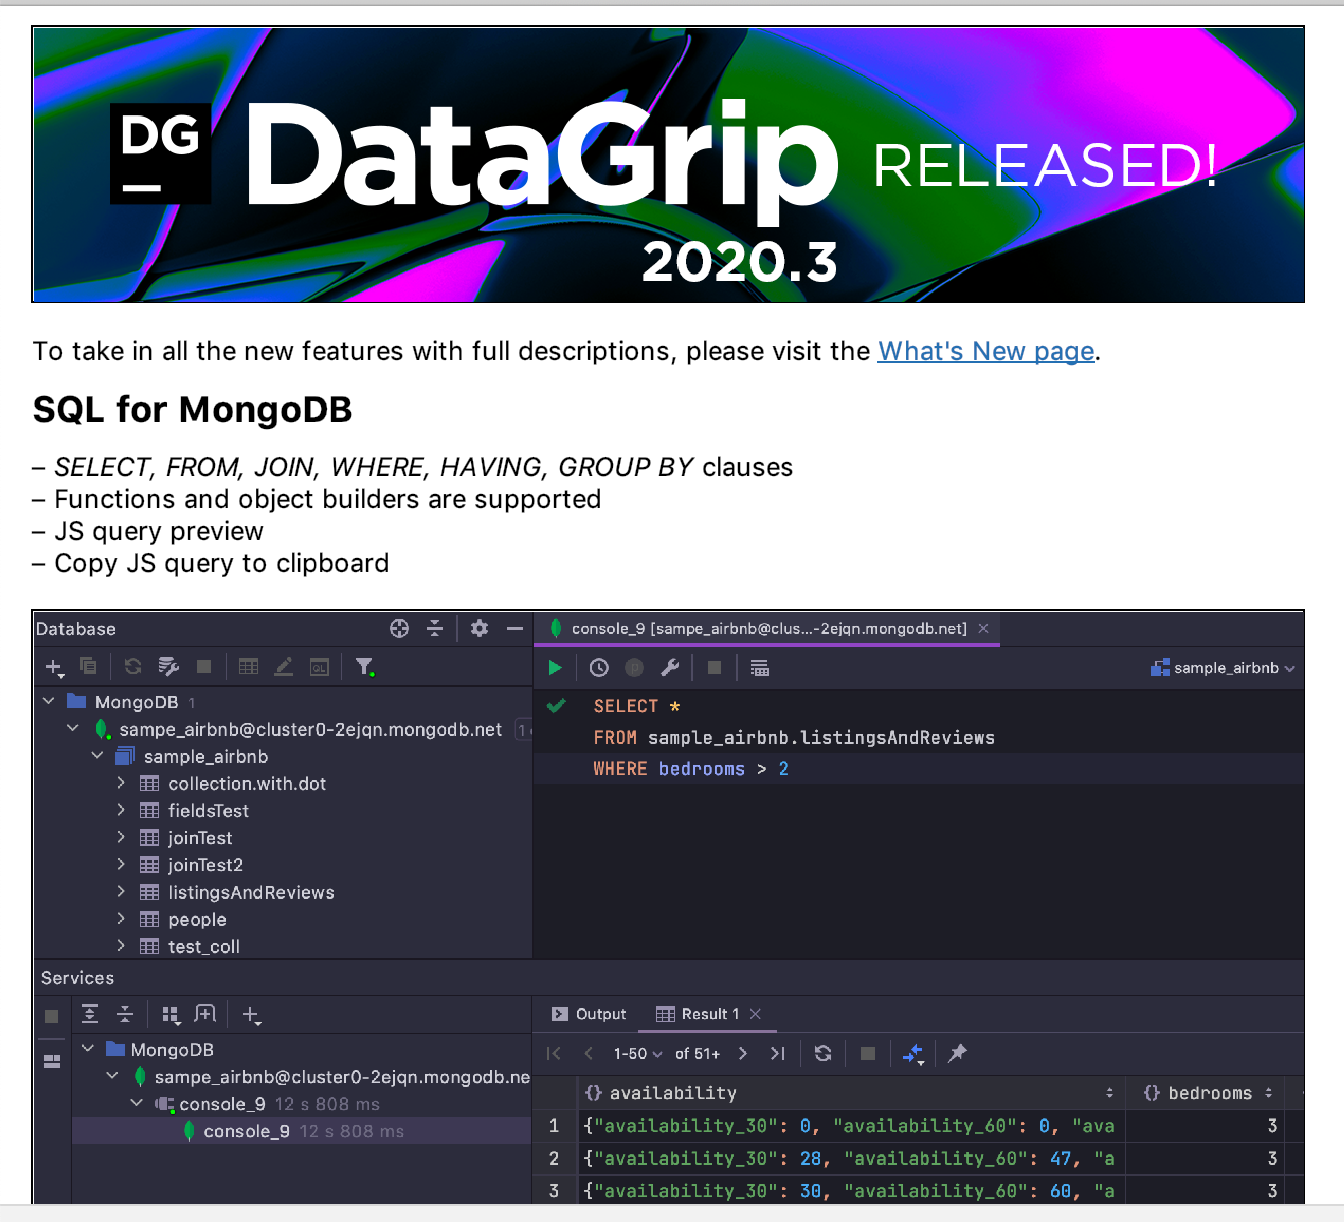Collapse the sample_airbnb database node
This screenshot has height=1222, width=1344.
pyautogui.click(x=97, y=755)
